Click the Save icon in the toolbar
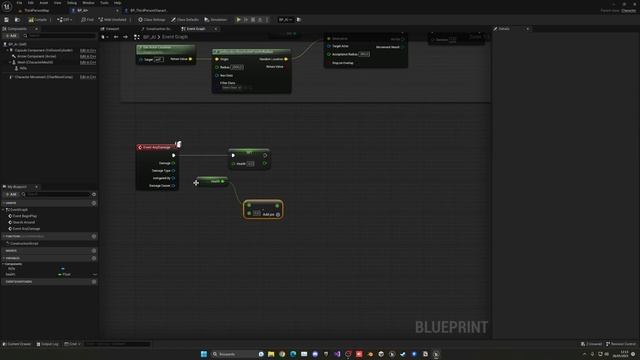The width and height of the screenshot is (640, 360). click(7, 20)
